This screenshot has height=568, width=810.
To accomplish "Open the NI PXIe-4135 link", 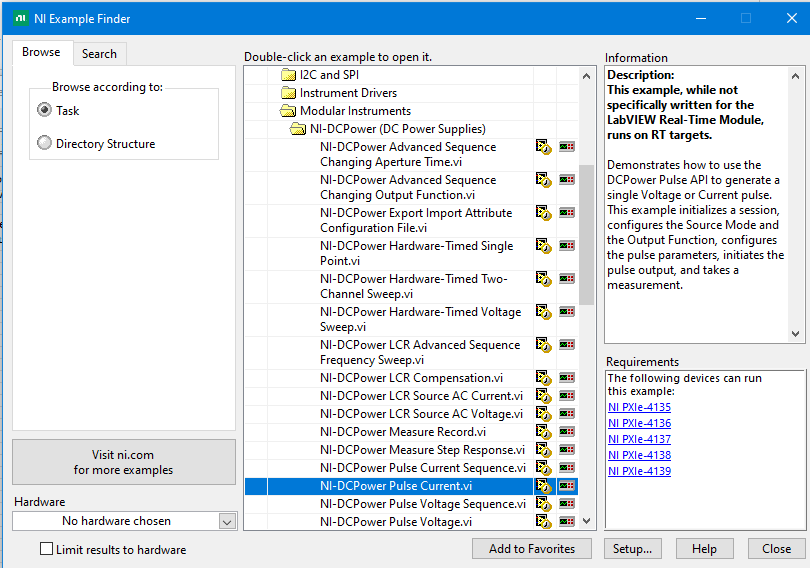I will pos(640,407).
